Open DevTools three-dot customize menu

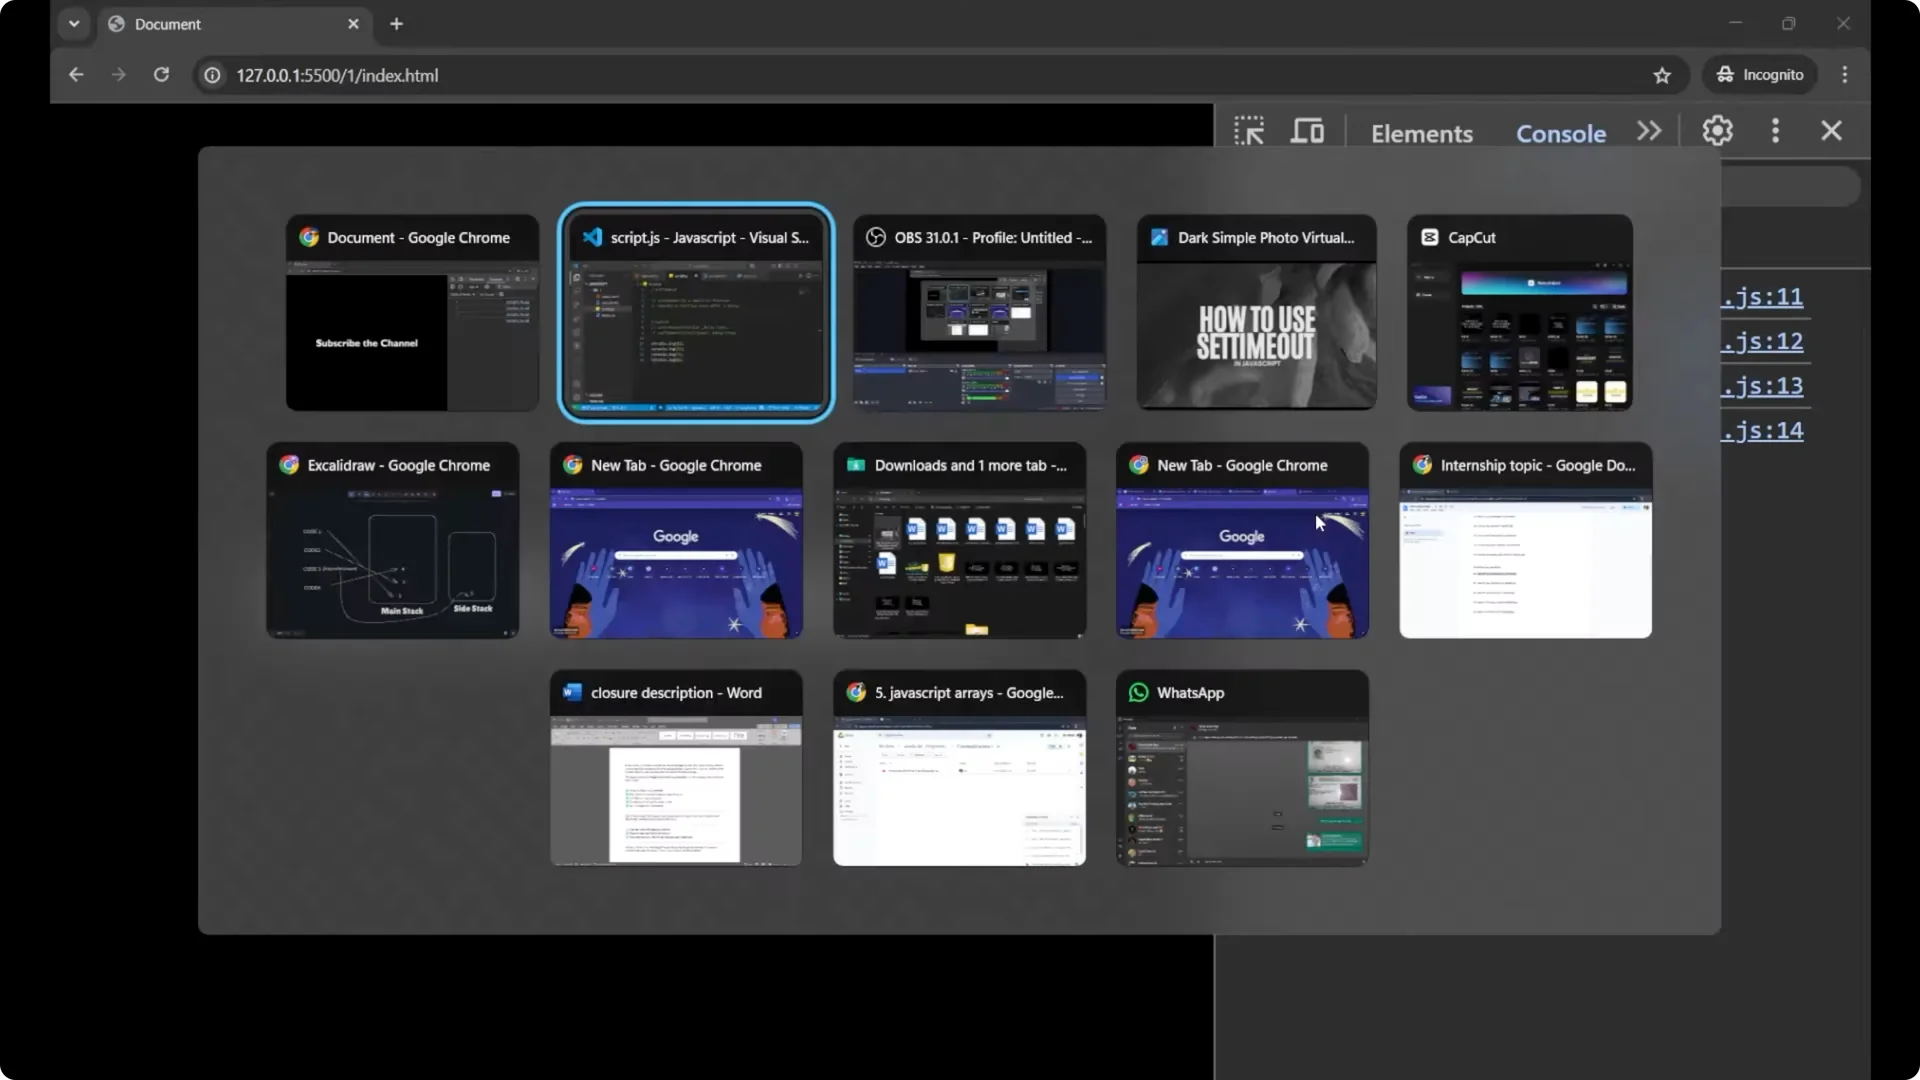click(x=1775, y=131)
